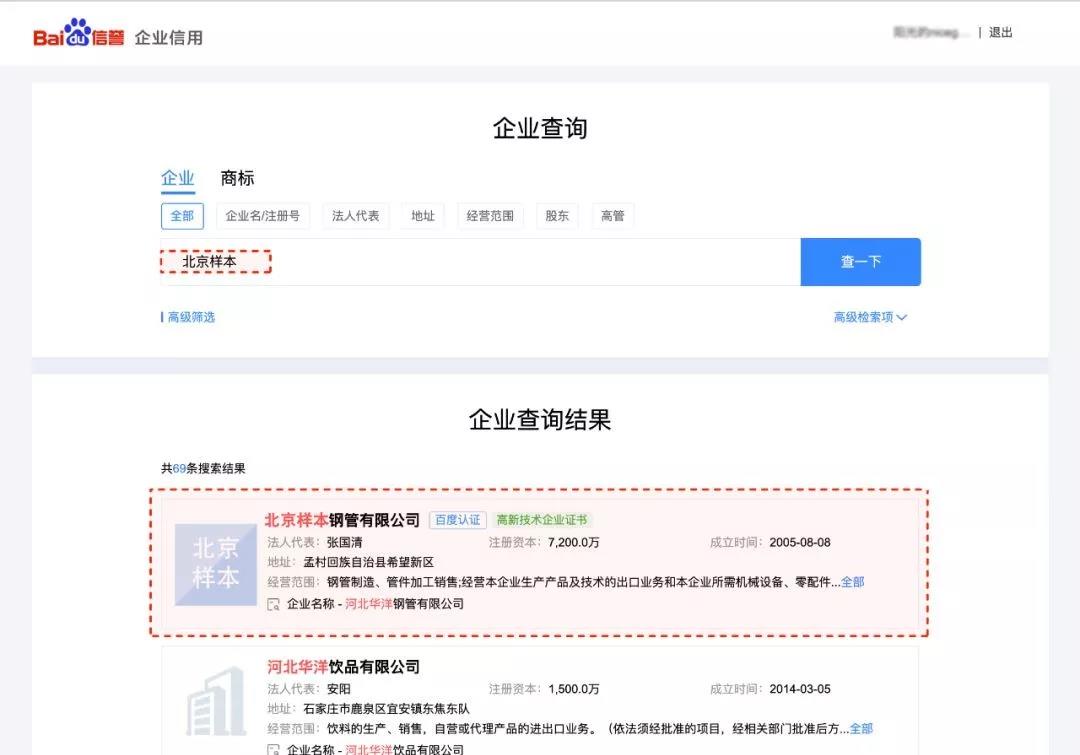Select the 法人代表 filter
The width and height of the screenshot is (1080, 755).
click(356, 216)
